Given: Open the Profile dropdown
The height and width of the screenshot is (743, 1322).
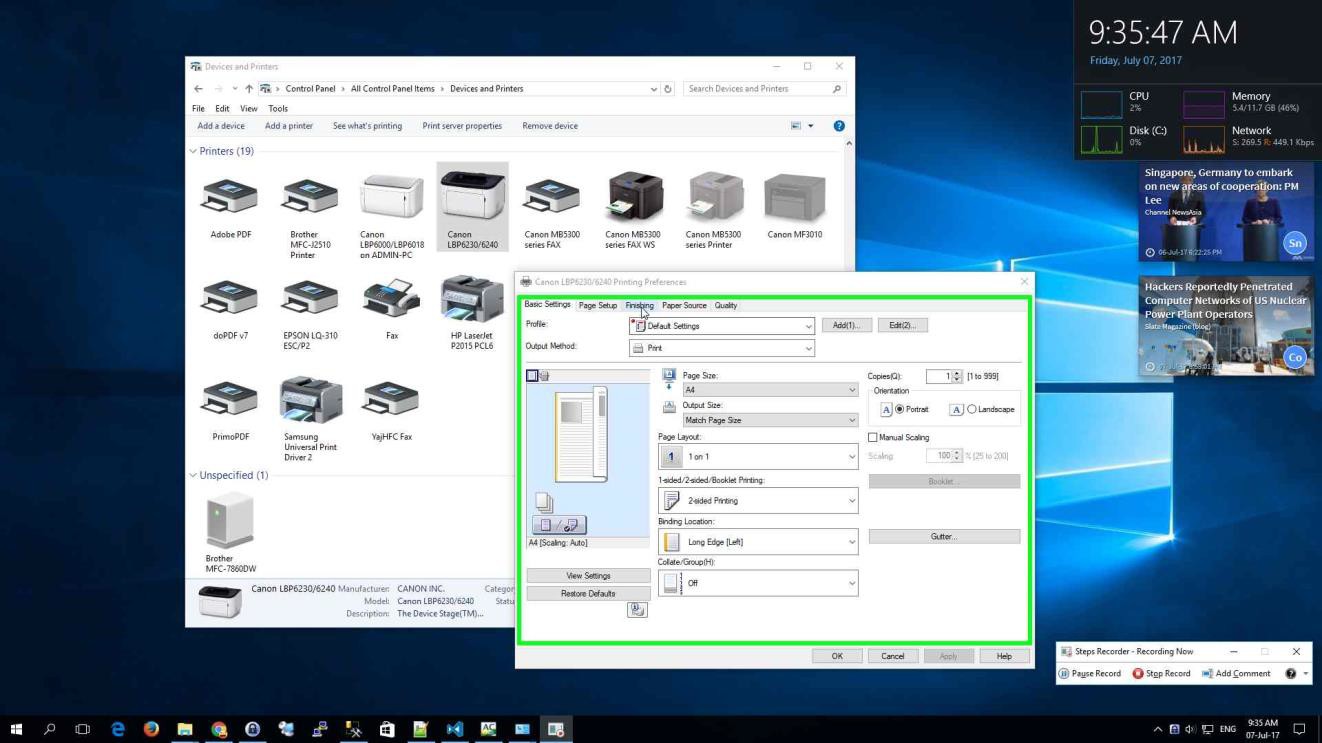Looking at the screenshot, I should [722, 326].
